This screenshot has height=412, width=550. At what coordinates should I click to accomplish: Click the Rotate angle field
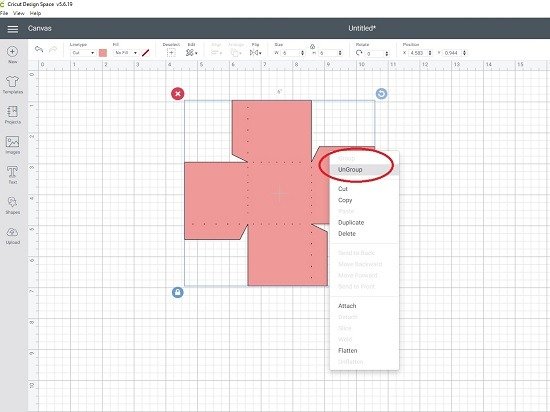[375, 53]
